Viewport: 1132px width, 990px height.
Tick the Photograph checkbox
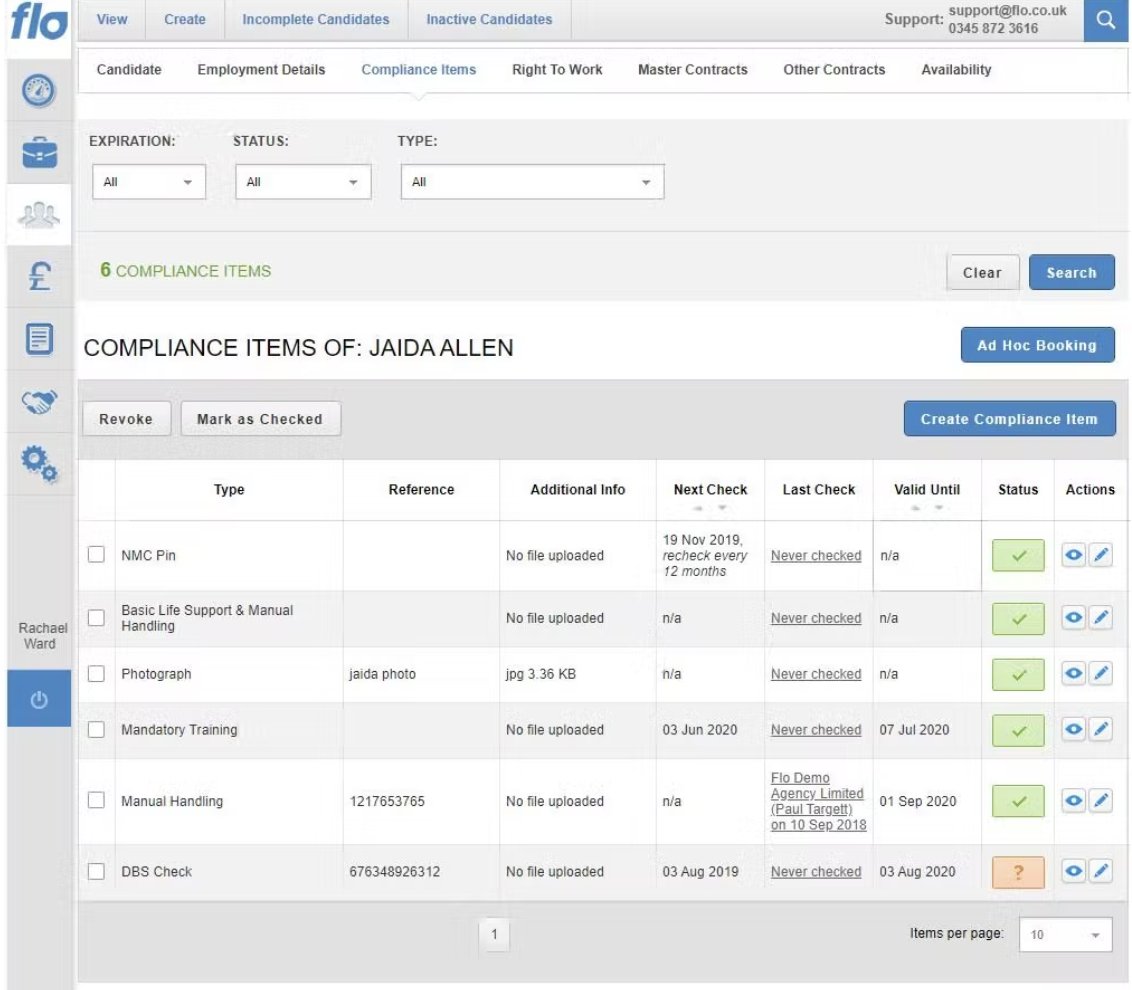pos(96,674)
